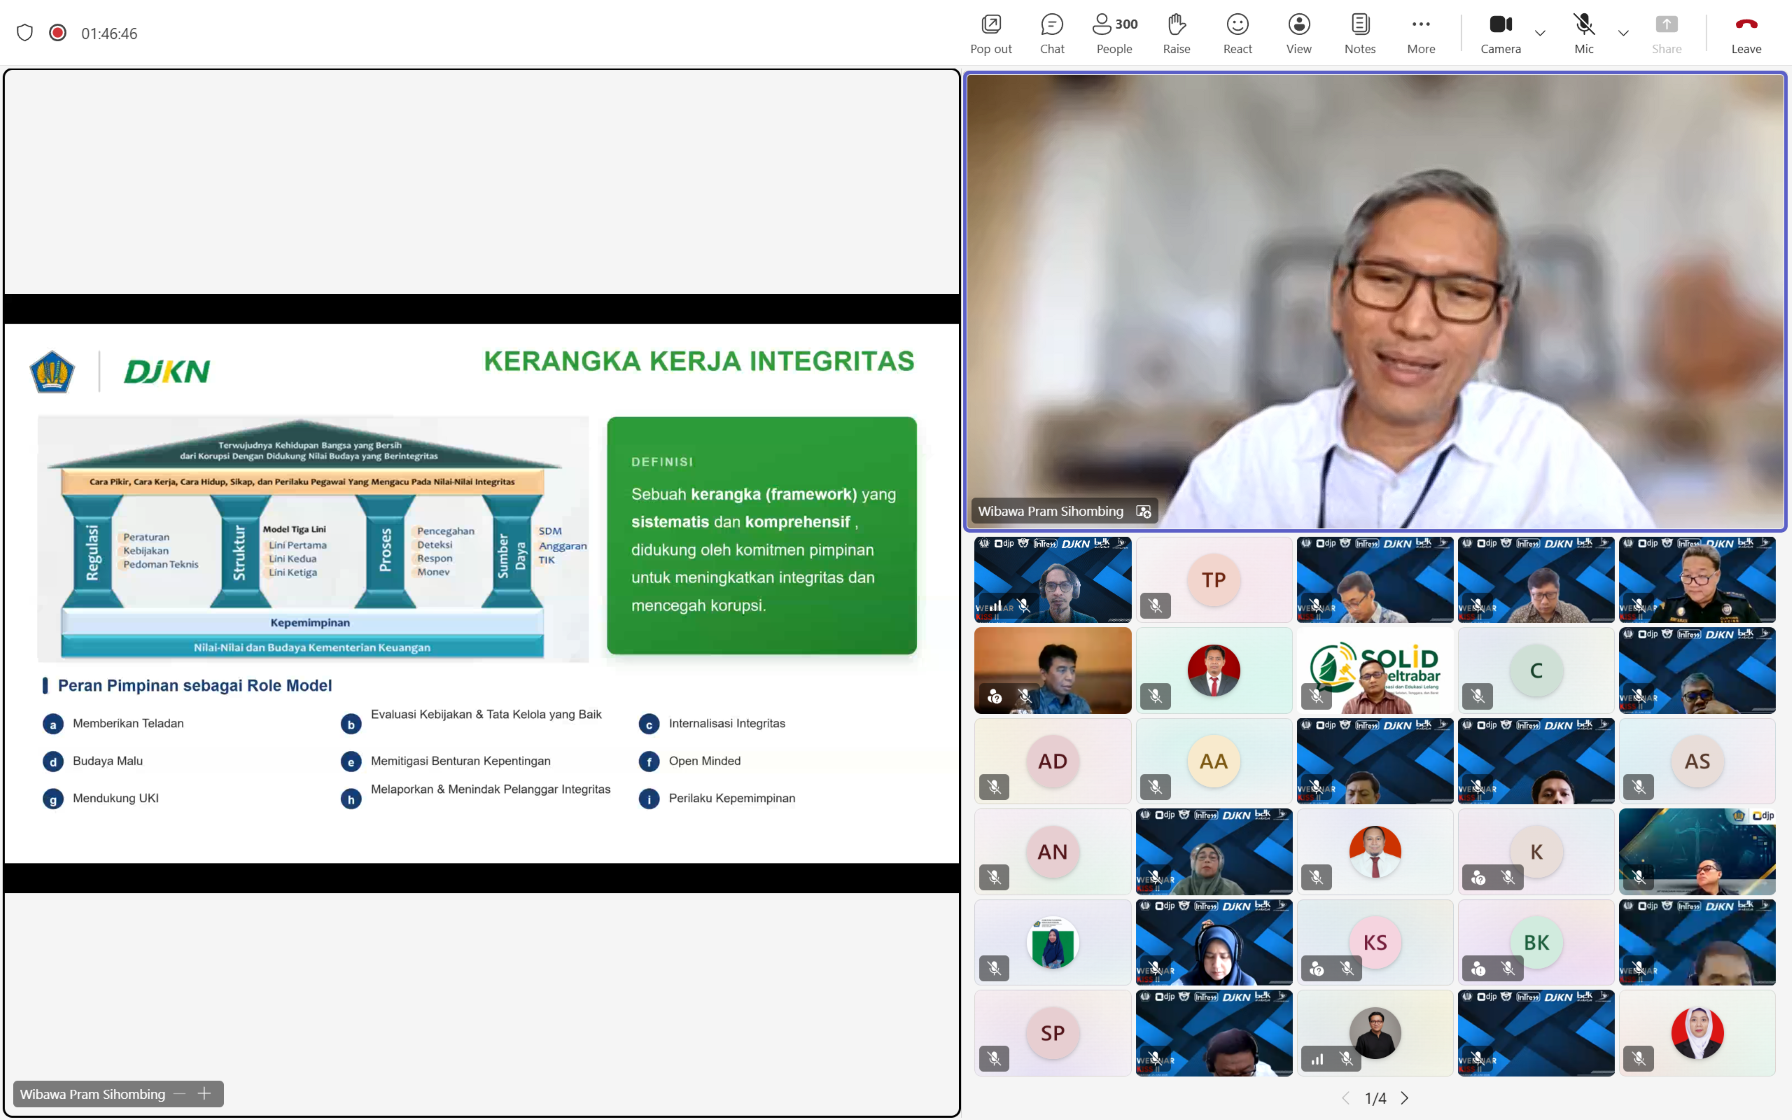Screen dimensions: 1792x1120
Task: Click presenter name label on shared screen
Action: pos(92,1094)
